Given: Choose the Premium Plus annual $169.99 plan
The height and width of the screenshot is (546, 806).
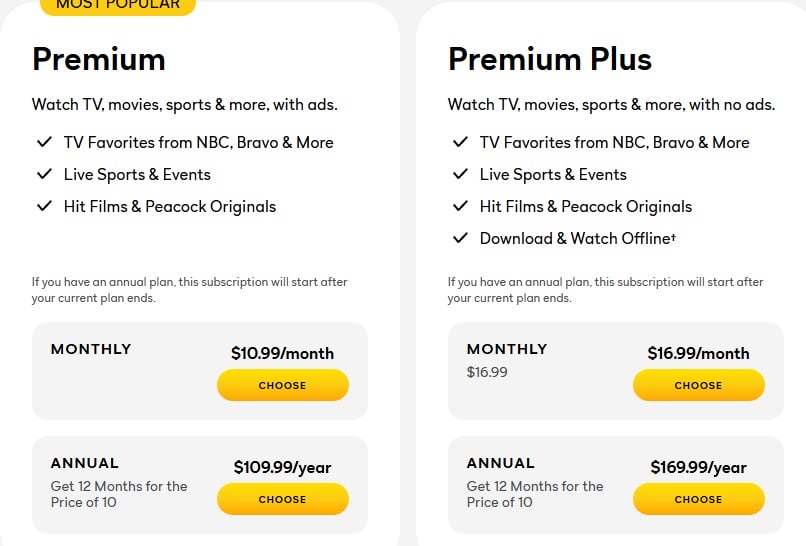Looking at the screenshot, I should coord(698,499).
